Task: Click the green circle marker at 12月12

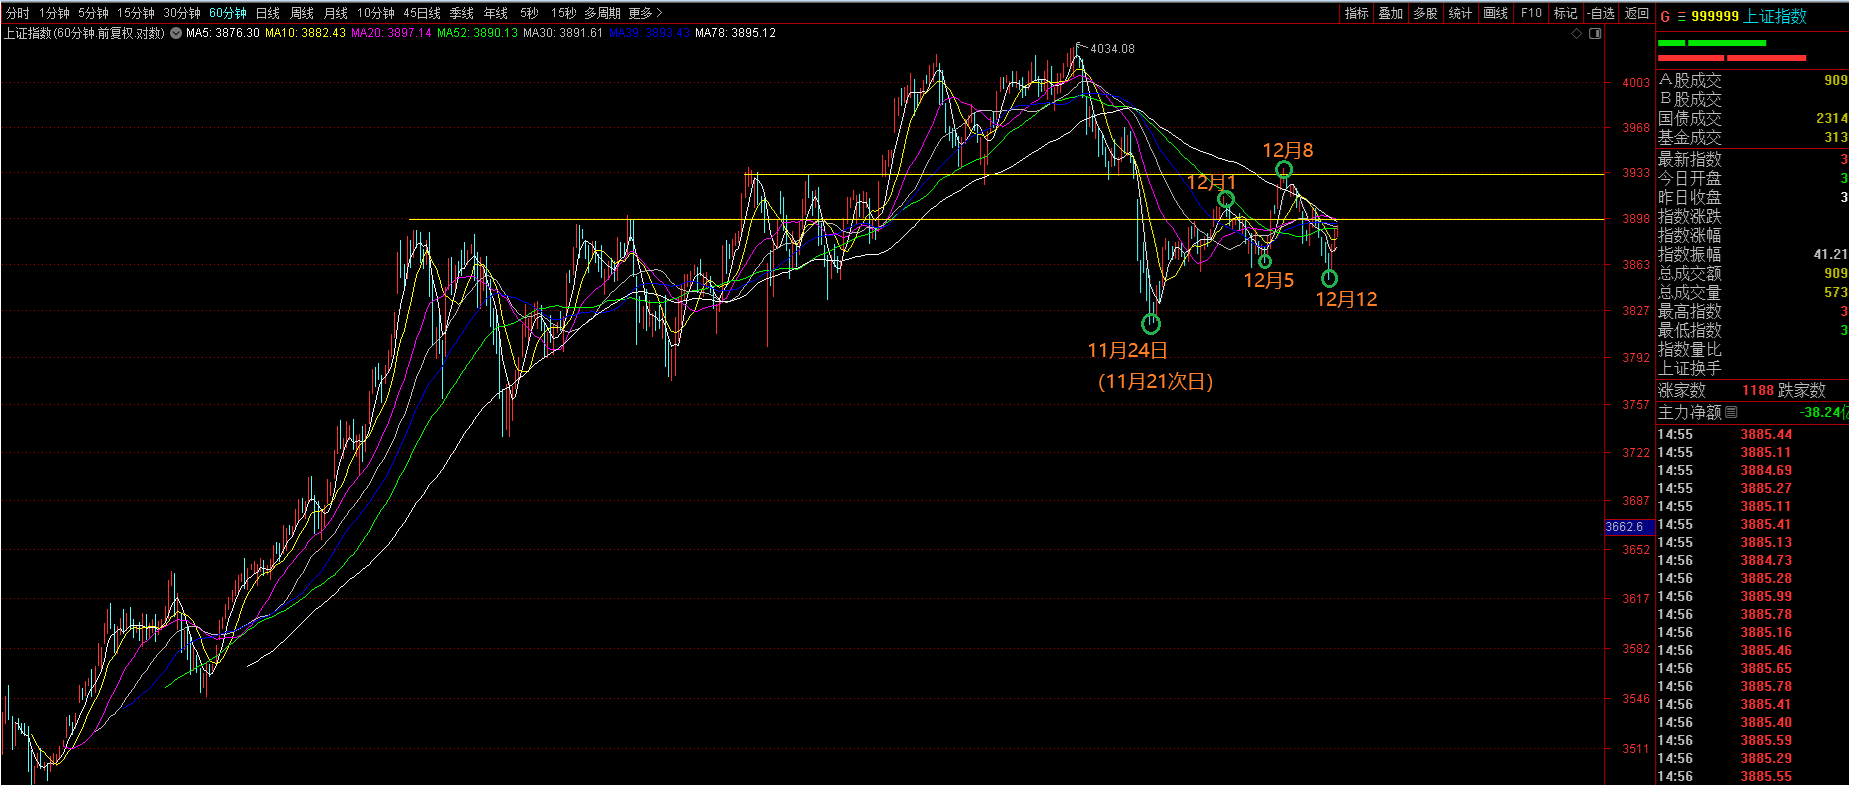Action: click(1329, 279)
